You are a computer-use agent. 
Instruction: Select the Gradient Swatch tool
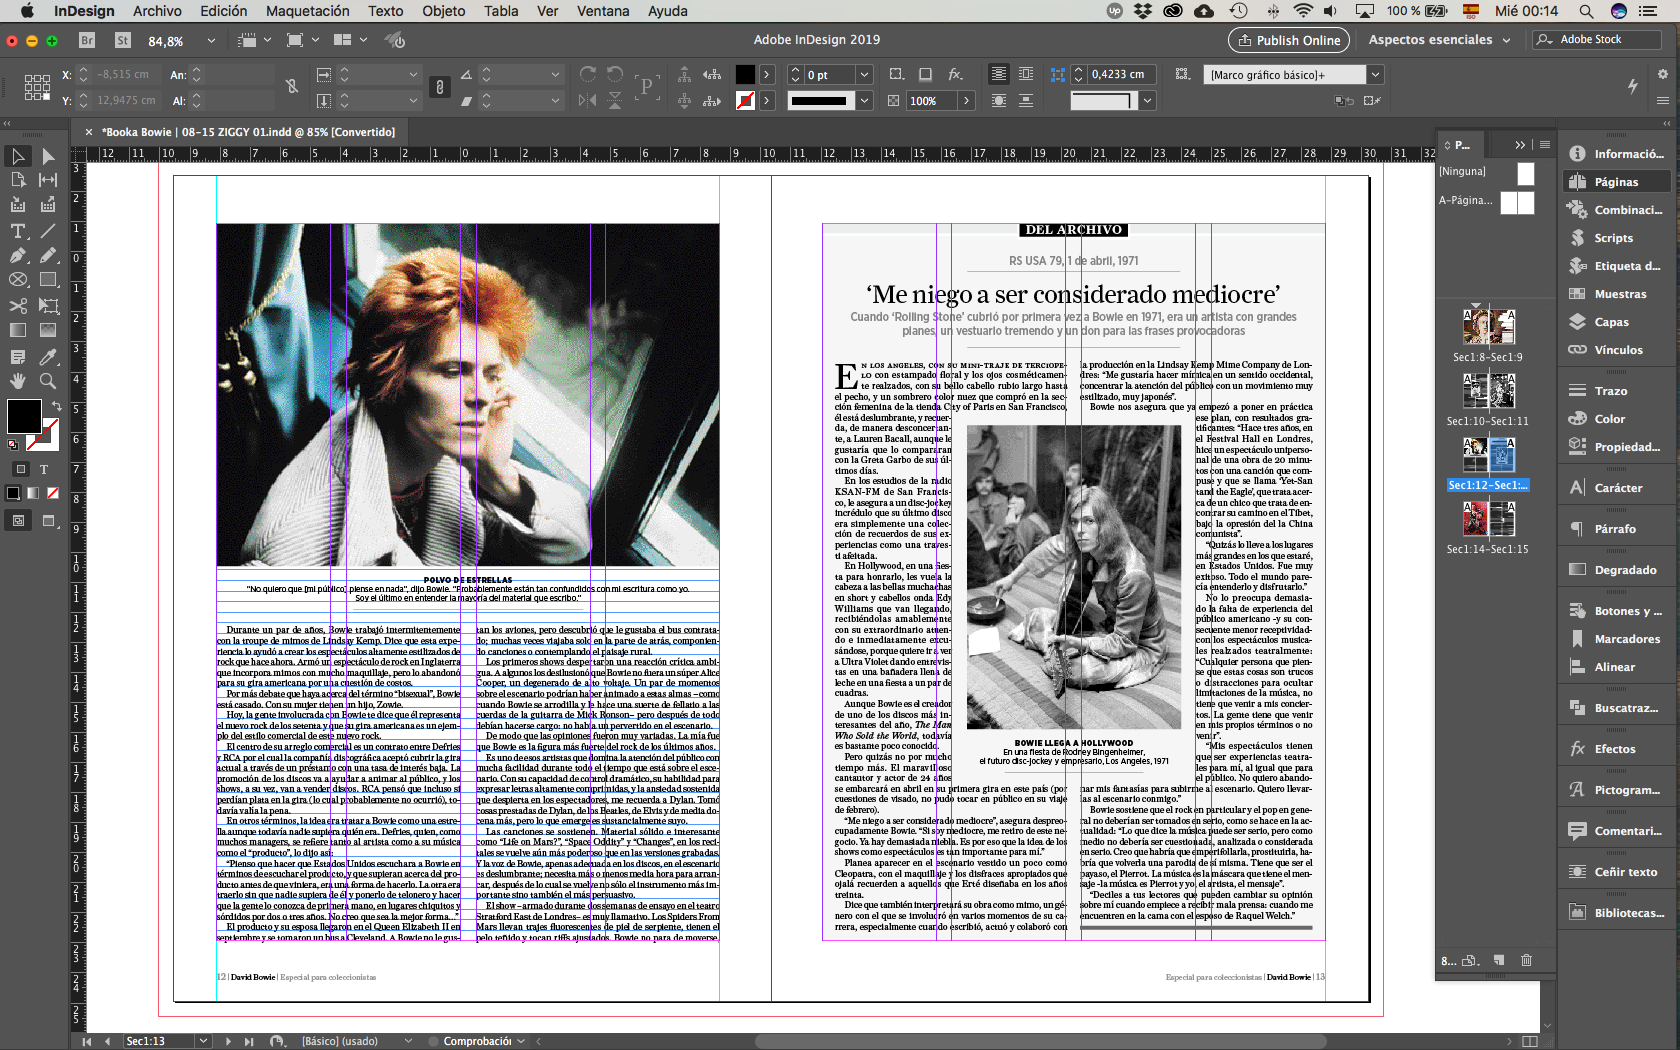coord(18,330)
